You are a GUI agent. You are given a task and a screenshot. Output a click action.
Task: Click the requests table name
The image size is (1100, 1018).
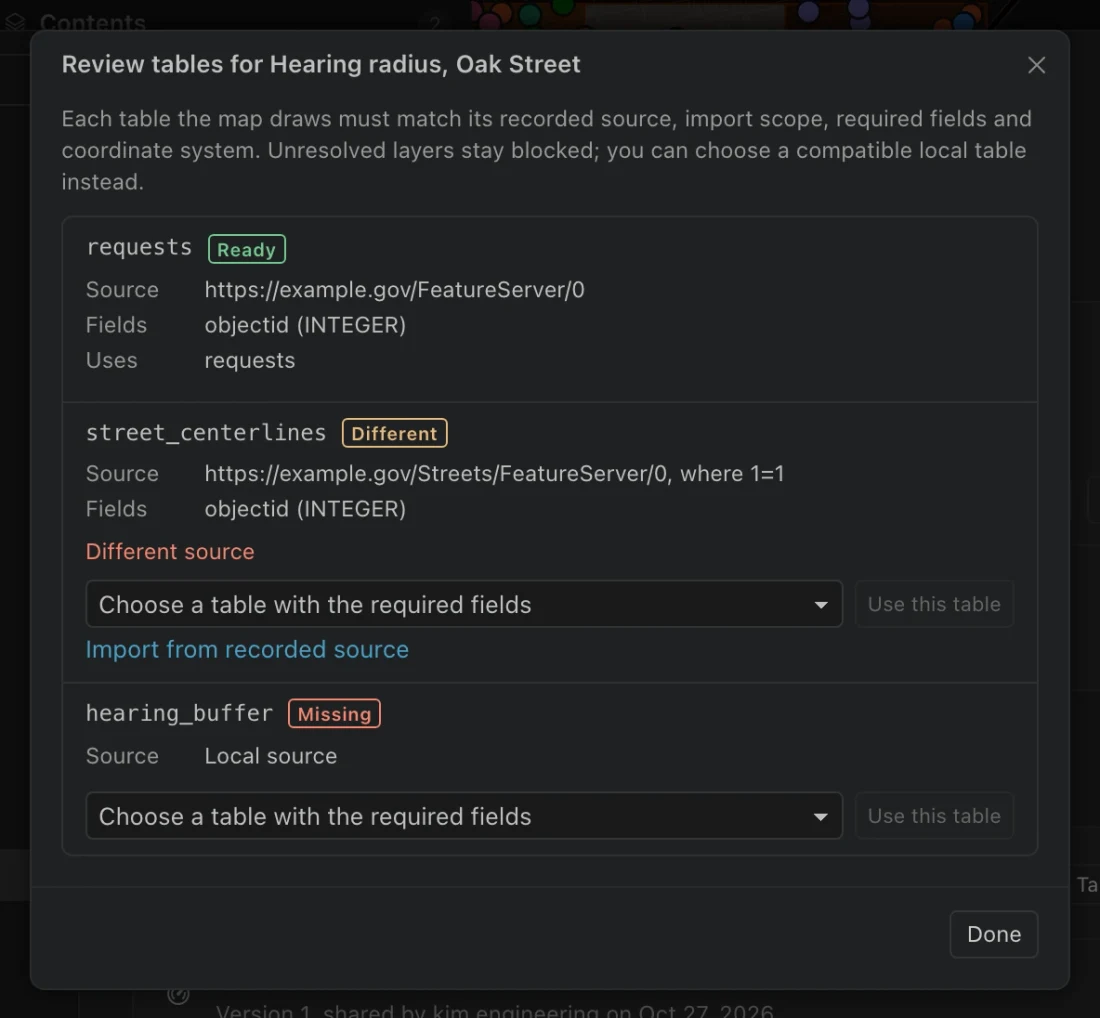coord(139,248)
